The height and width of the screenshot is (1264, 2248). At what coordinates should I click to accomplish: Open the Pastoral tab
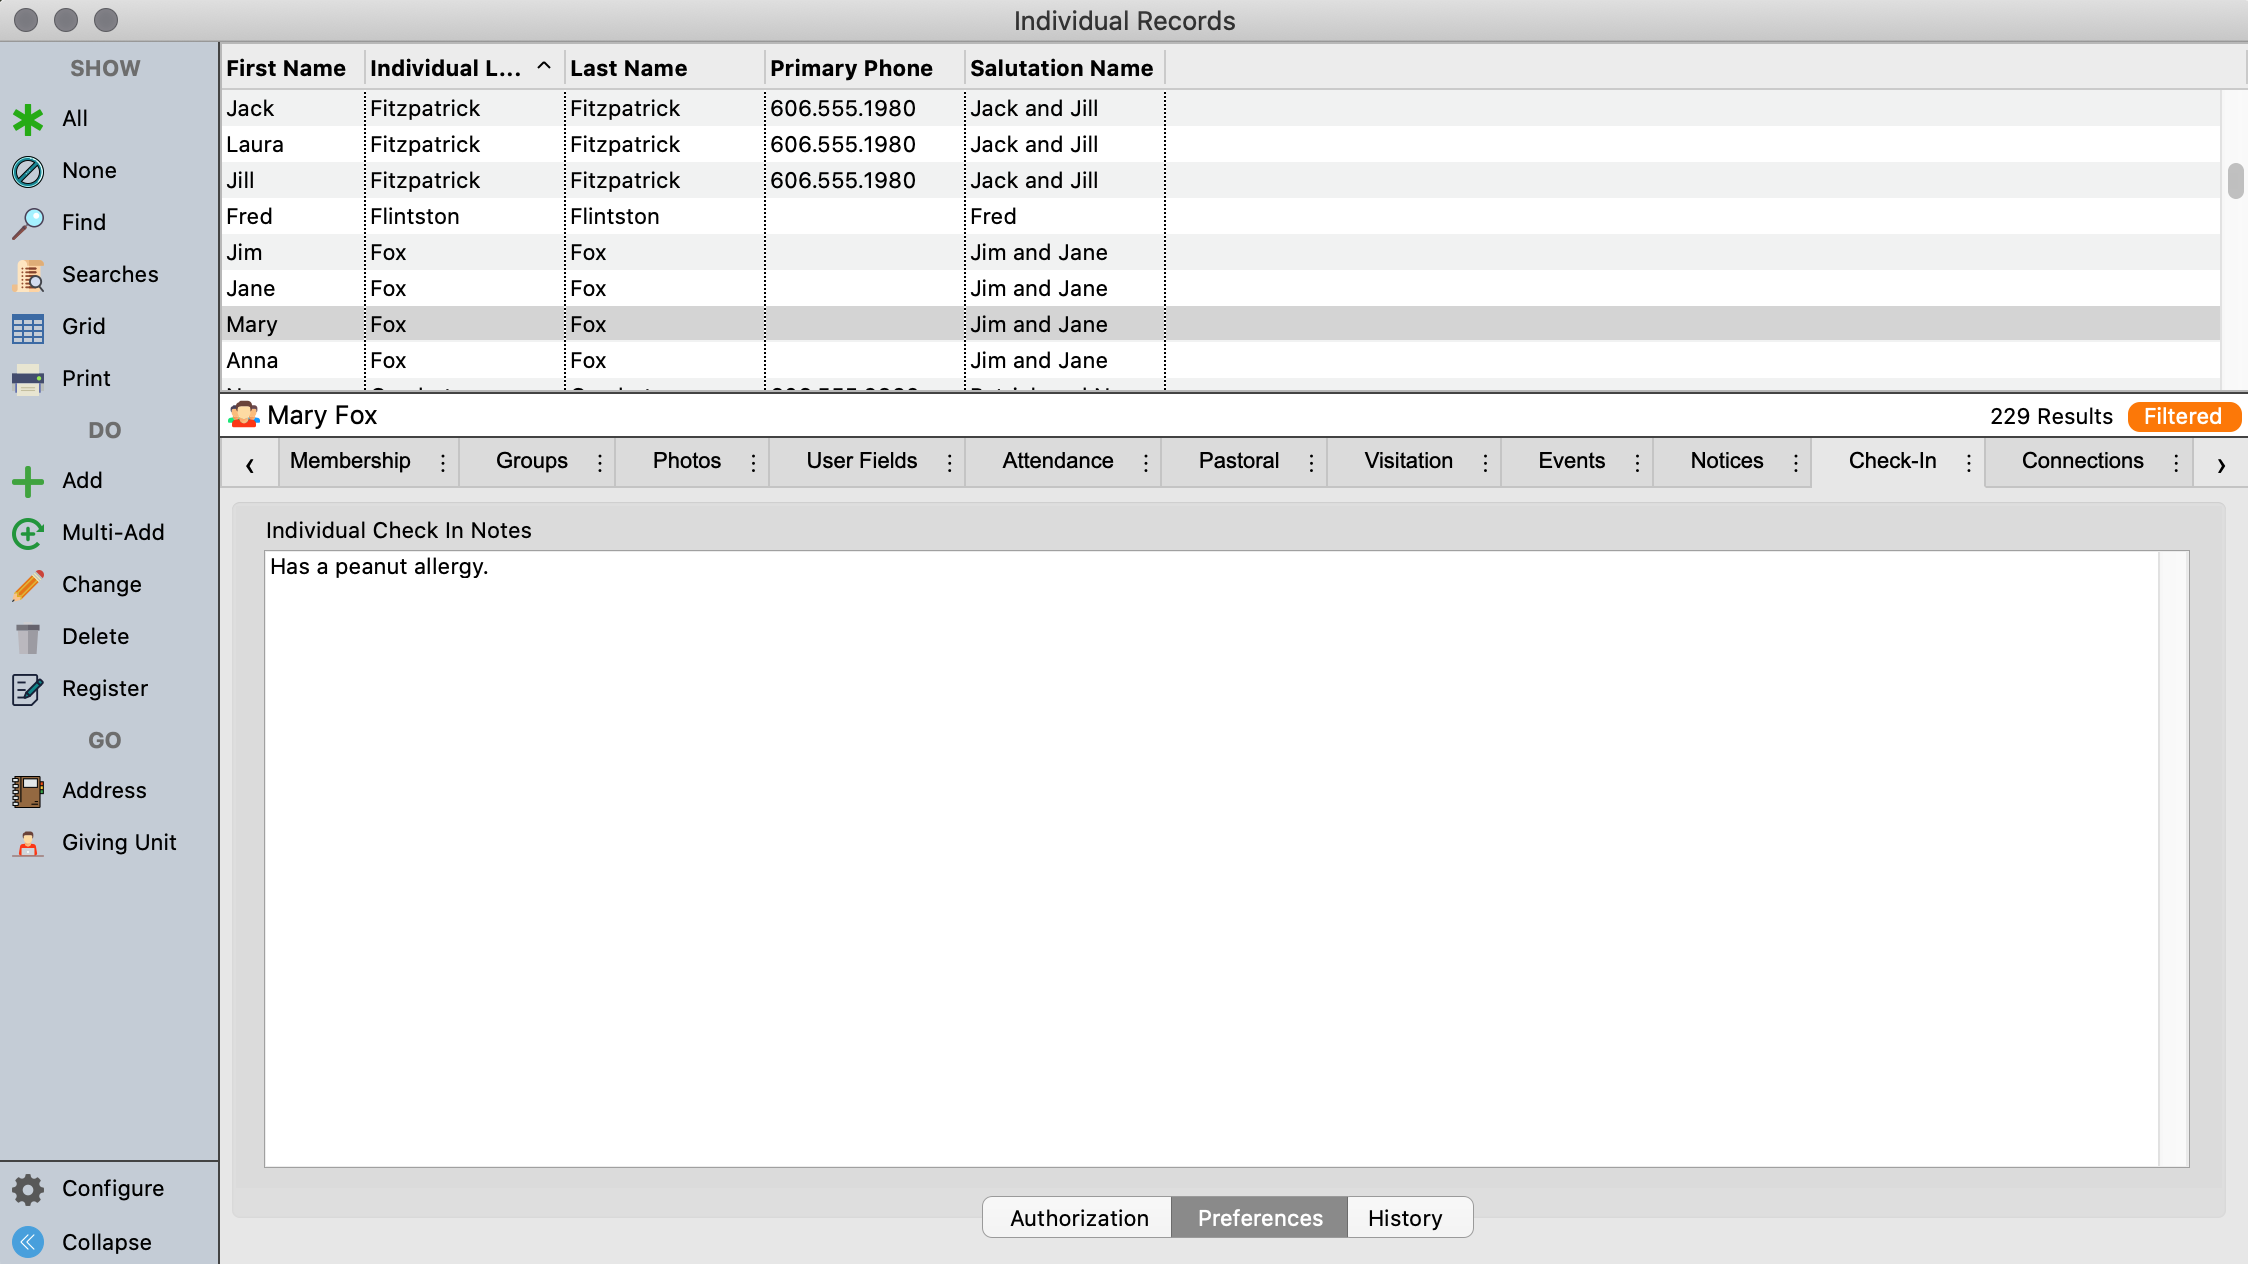pyautogui.click(x=1238, y=461)
